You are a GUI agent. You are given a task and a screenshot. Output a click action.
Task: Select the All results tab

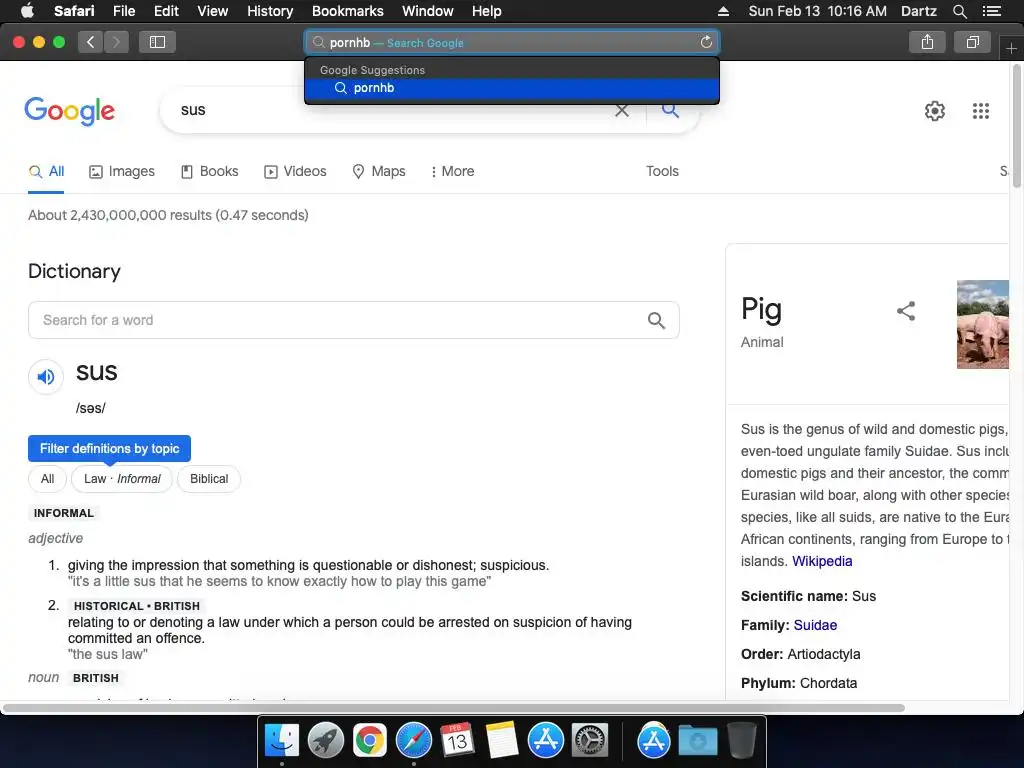[x=46, y=172]
